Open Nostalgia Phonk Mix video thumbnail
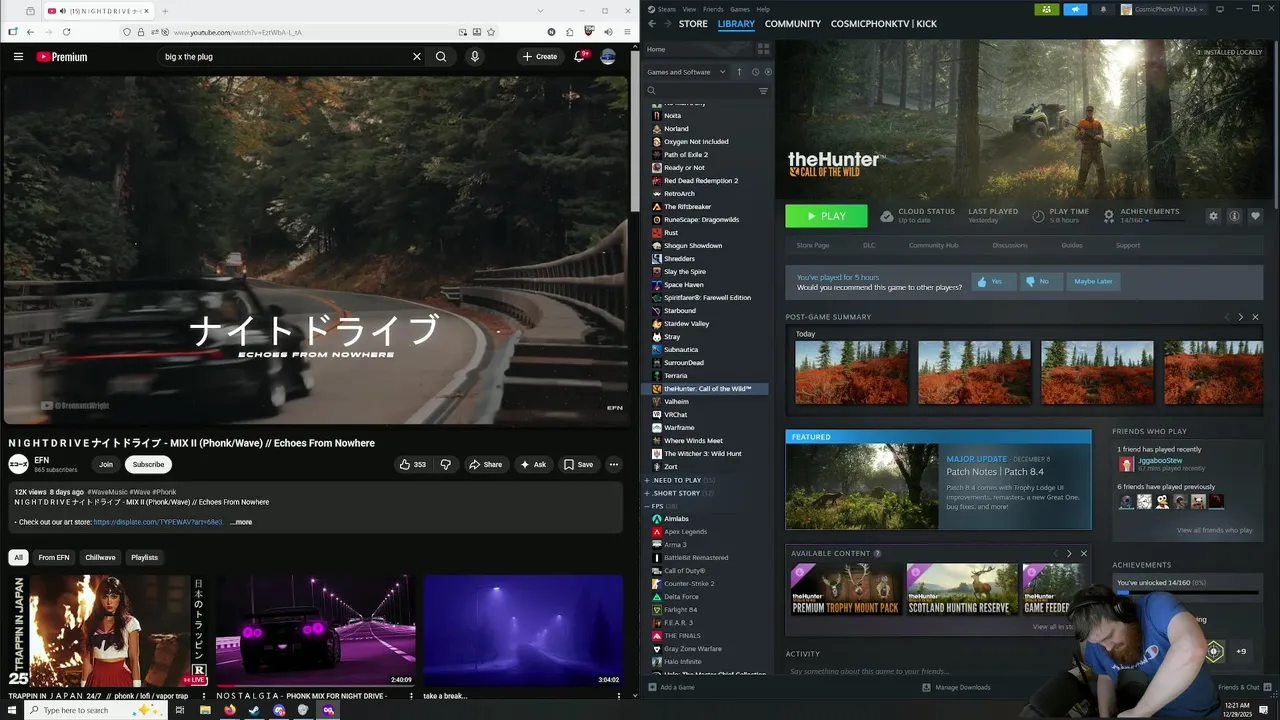 click(x=316, y=630)
